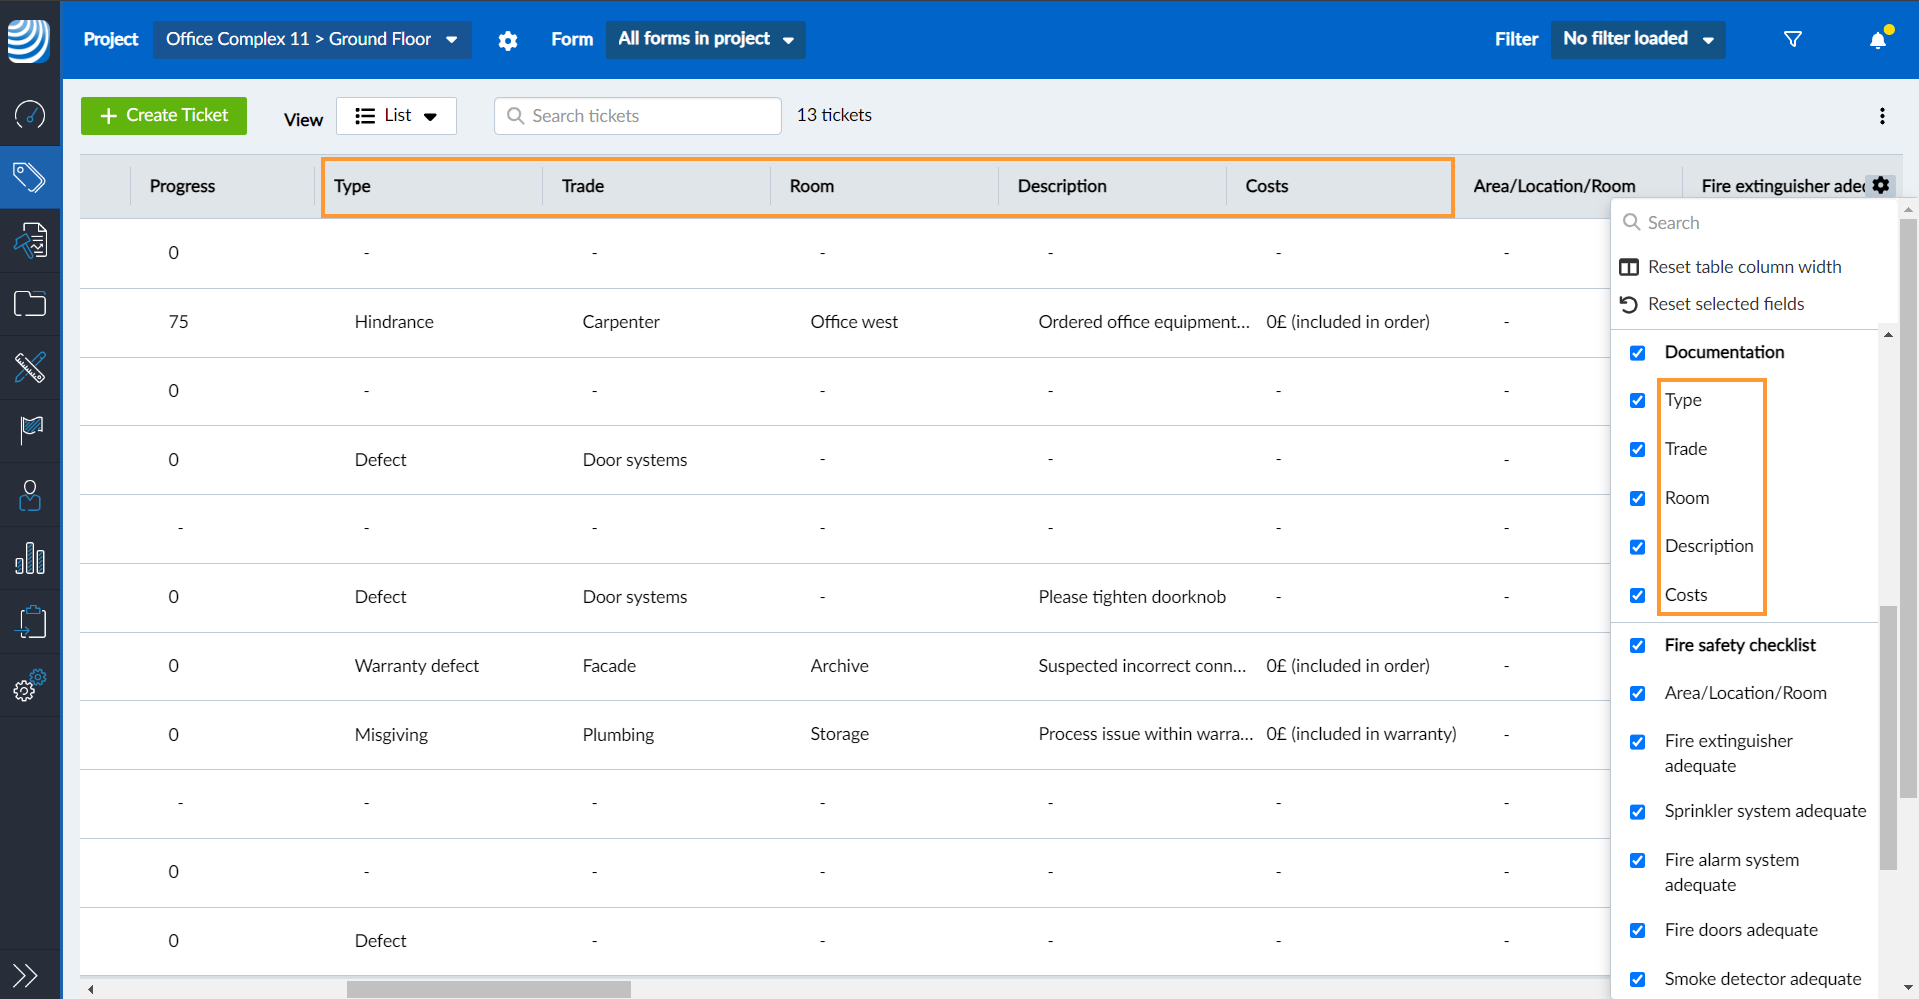Expand the sidebar with double chevron
This screenshot has height=999, width=1919.
[25, 975]
